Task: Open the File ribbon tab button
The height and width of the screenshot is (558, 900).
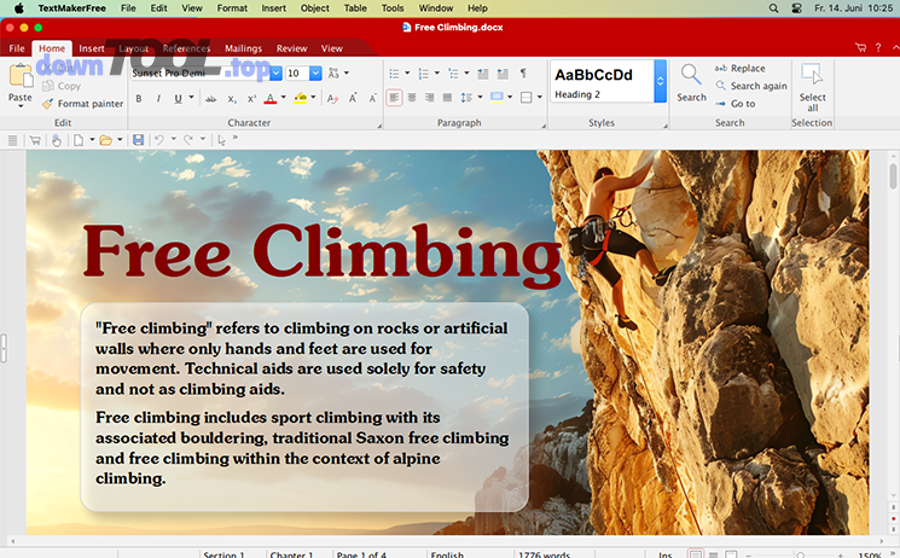Action: pyautogui.click(x=17, y=48)
